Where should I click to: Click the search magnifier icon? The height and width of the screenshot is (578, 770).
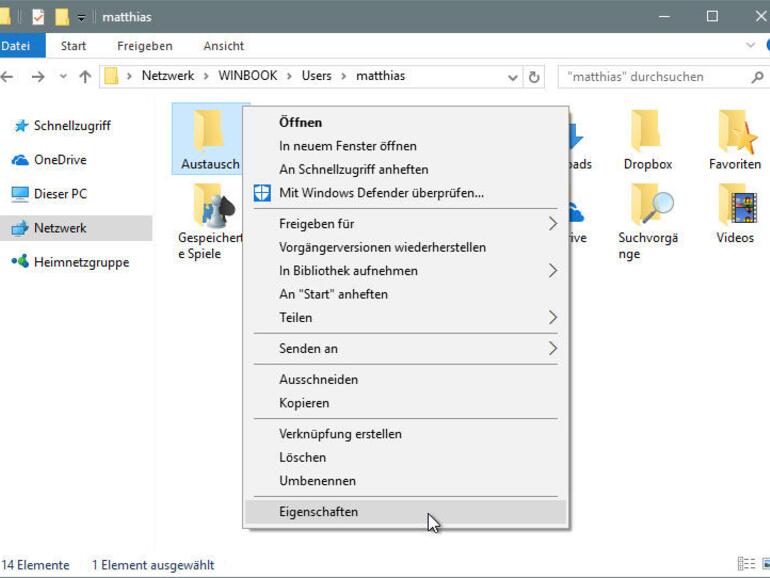pos(757,77)
